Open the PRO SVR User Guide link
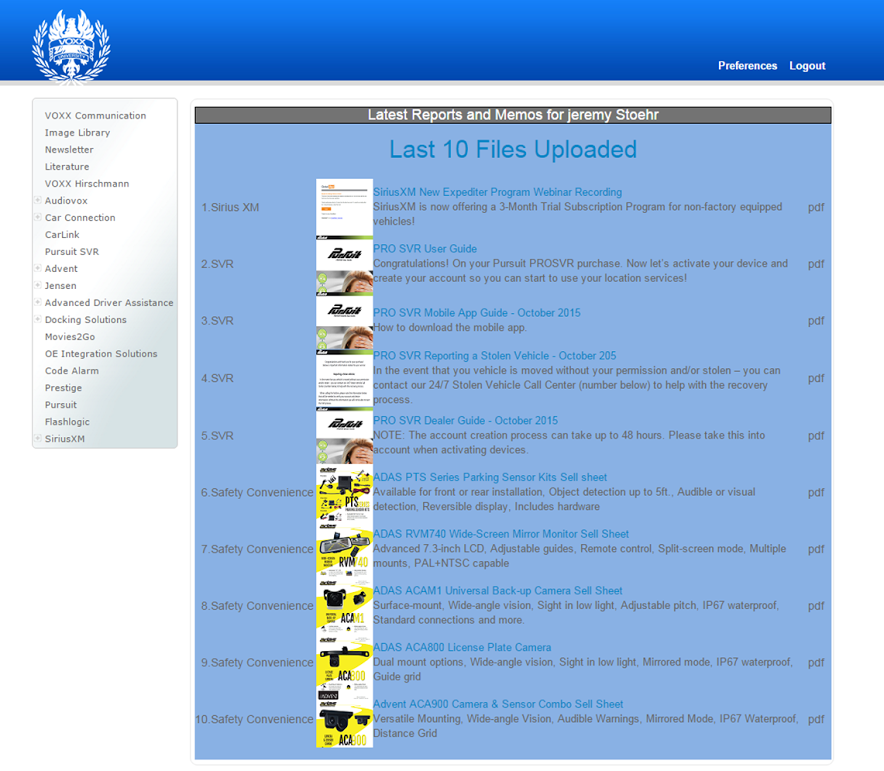Viewport: 884px width, 771px height. pyautogui.click(x=425, y=249)
